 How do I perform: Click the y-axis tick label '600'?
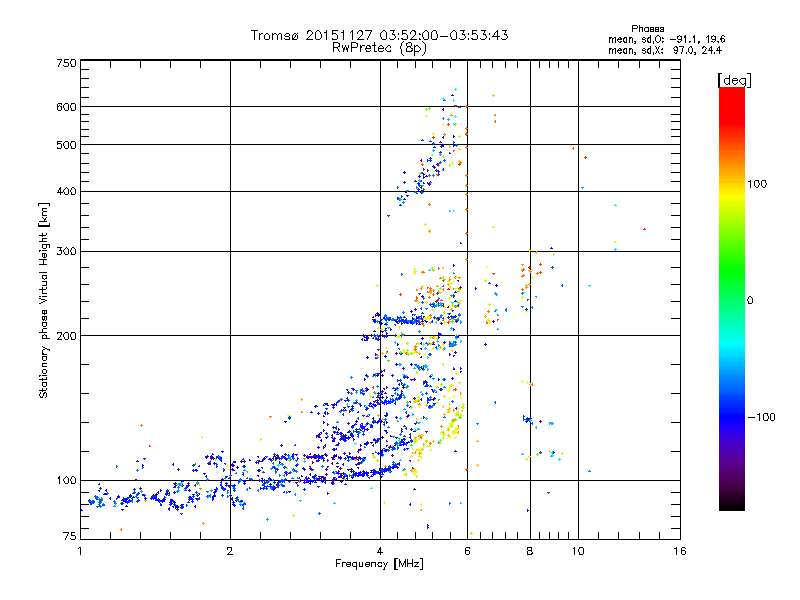coord(66,107)
